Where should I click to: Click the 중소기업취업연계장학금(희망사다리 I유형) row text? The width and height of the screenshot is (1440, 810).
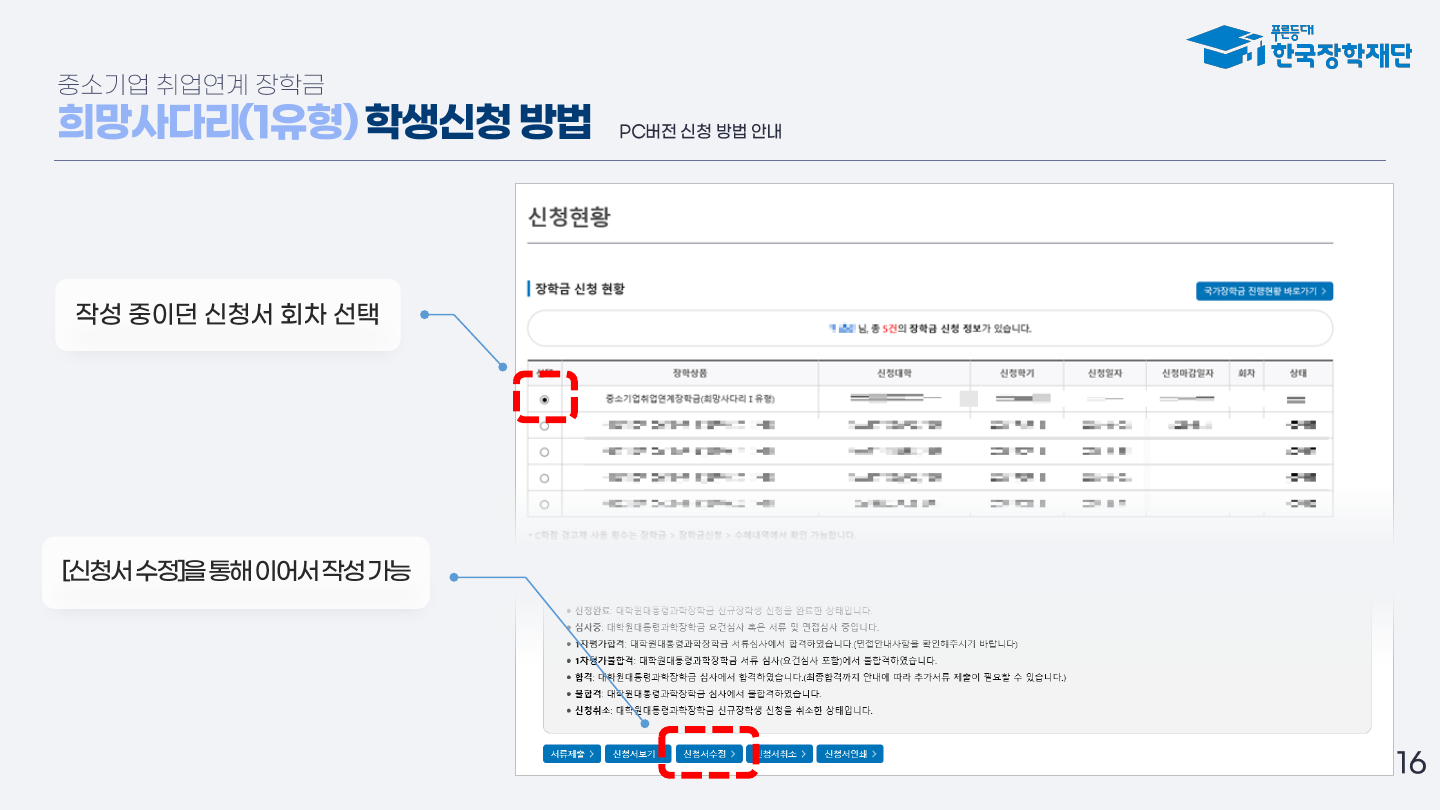coord(690,399)
